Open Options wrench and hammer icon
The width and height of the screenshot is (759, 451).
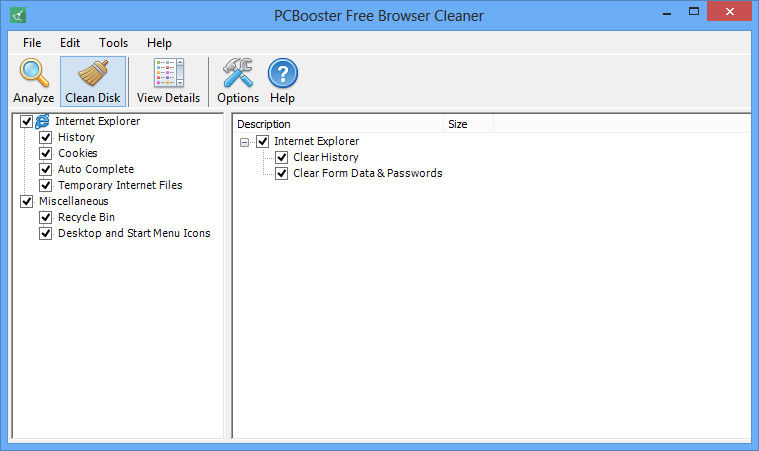pos(238,73)
